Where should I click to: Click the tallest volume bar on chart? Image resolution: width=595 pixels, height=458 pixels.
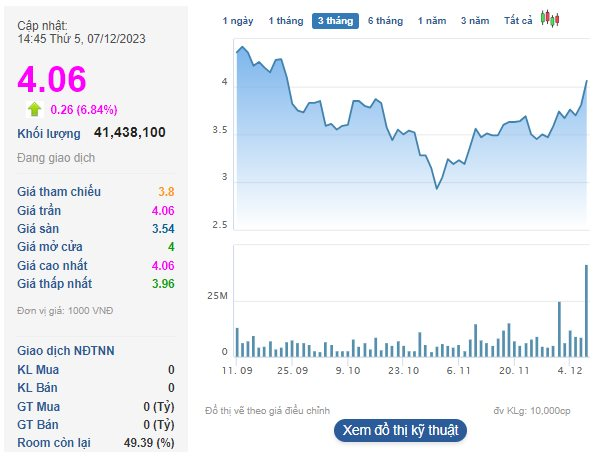click(x=586, y=311)
